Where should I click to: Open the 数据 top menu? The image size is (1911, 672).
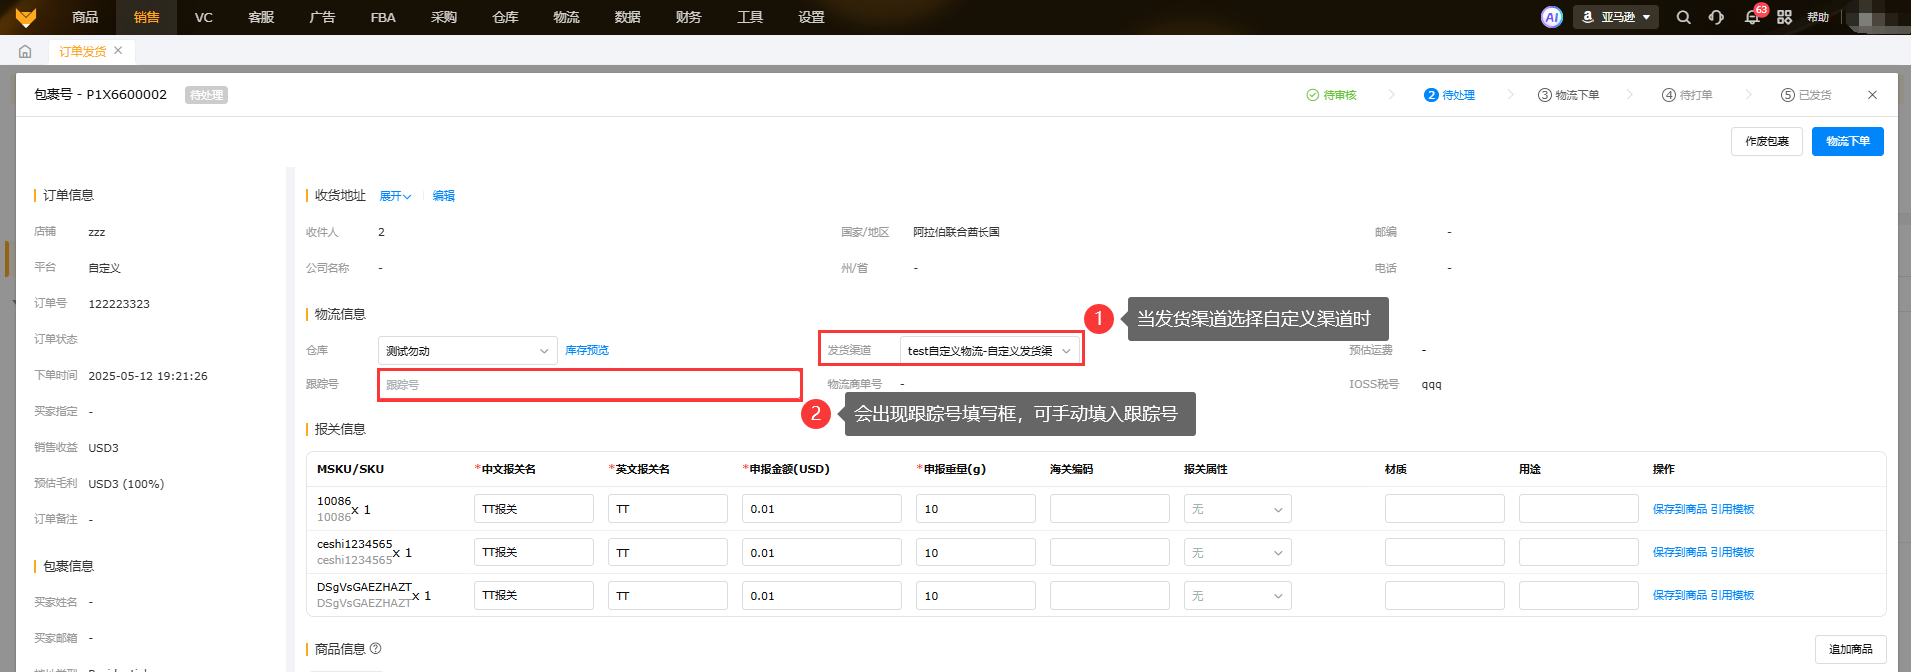627,17
